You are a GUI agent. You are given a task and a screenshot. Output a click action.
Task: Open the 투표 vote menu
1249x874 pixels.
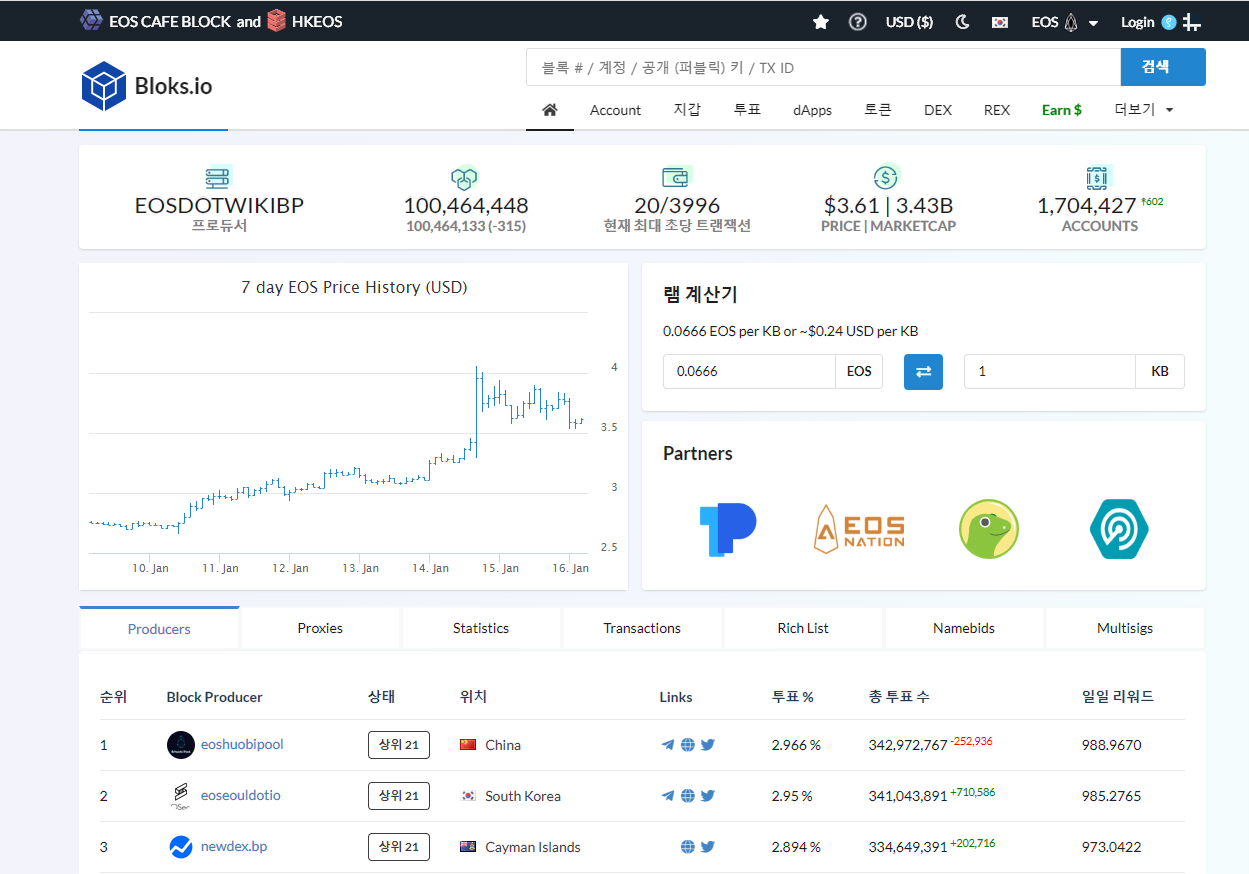point(747,110)
